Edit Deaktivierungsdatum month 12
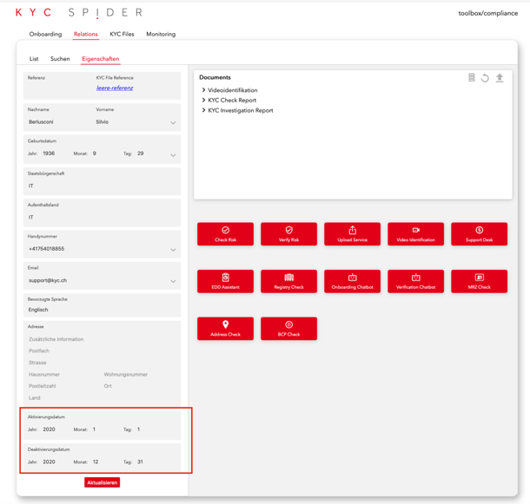This screenshot has height=504, width=530. (96, 462)
